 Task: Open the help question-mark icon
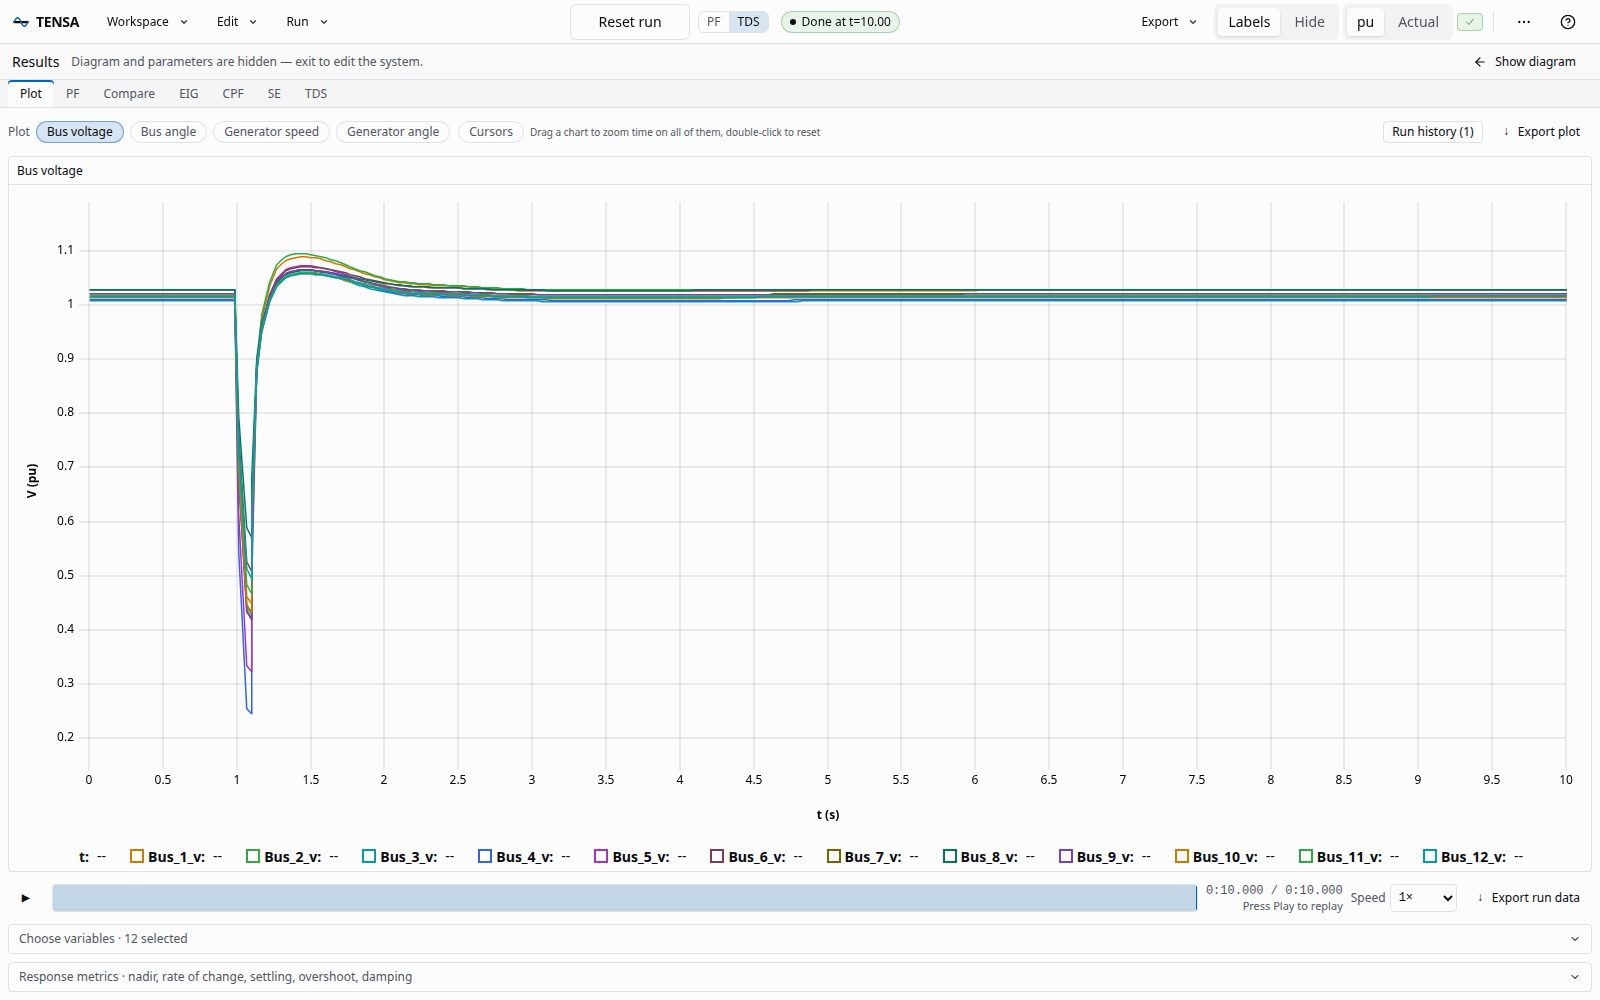(x=1568, y=22)
